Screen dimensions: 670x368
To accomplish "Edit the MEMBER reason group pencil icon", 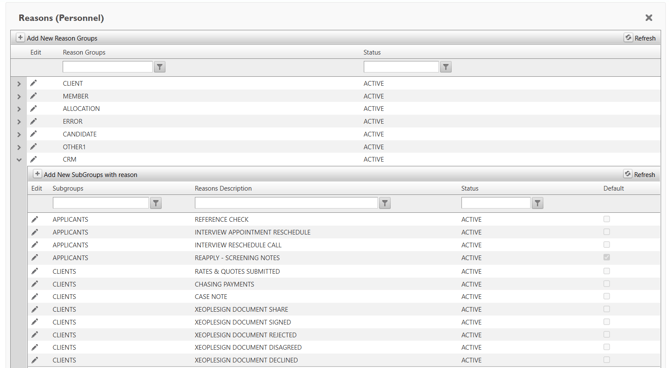I will [33, 96].
